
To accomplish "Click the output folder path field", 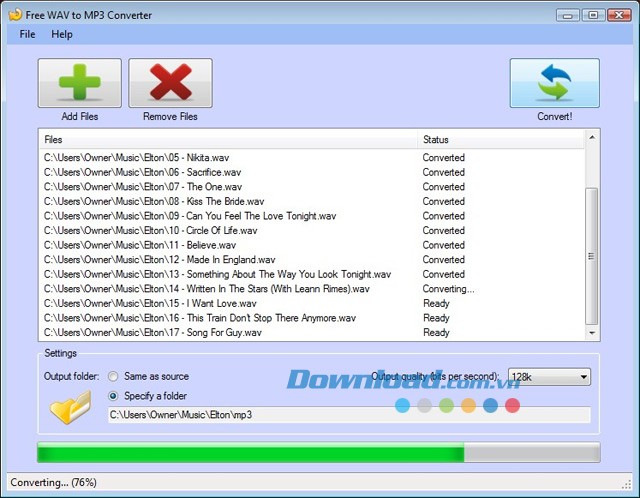I will click(x=349, y=415).
